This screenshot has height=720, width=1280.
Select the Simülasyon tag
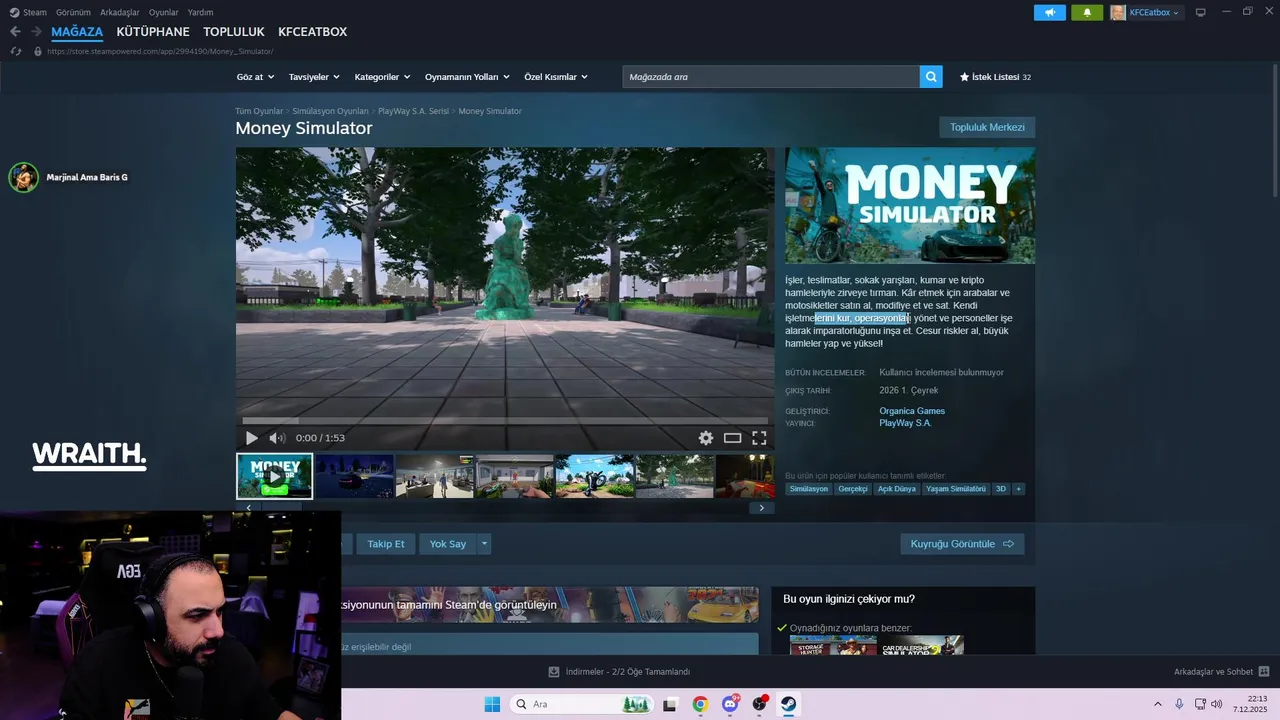(809, 489)
